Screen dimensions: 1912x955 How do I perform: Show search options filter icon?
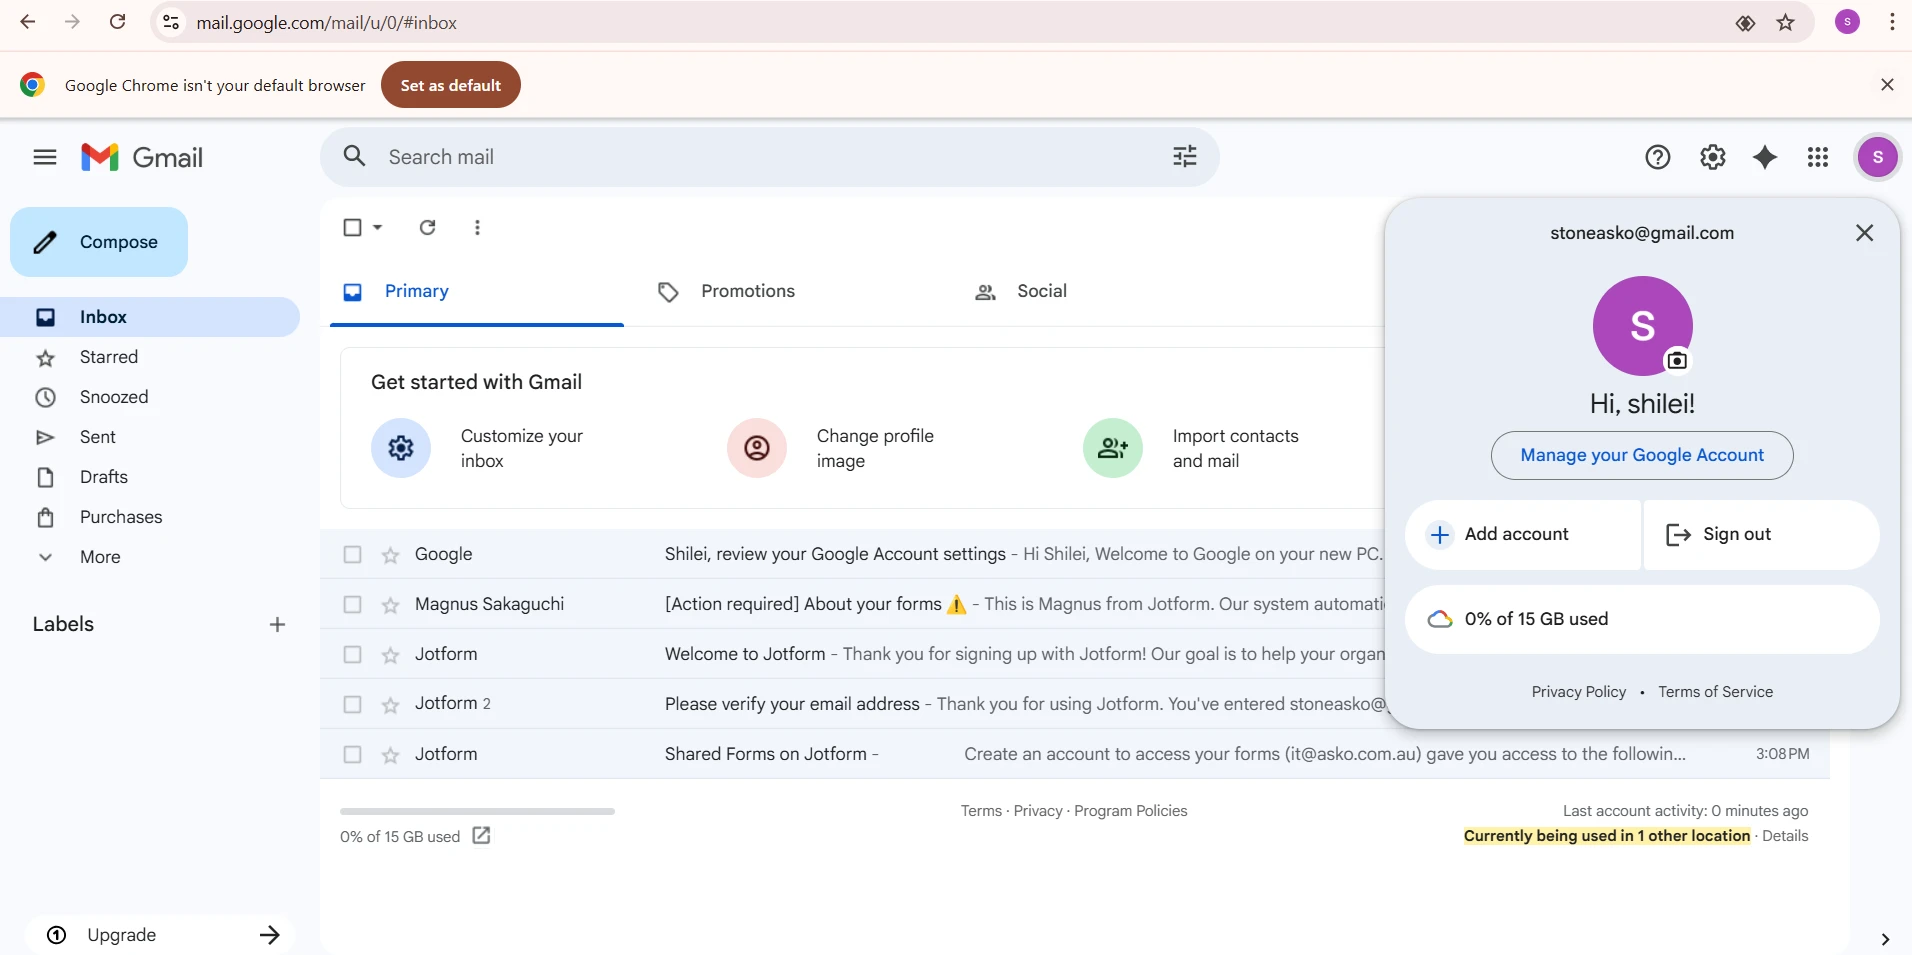[1185, 156]
